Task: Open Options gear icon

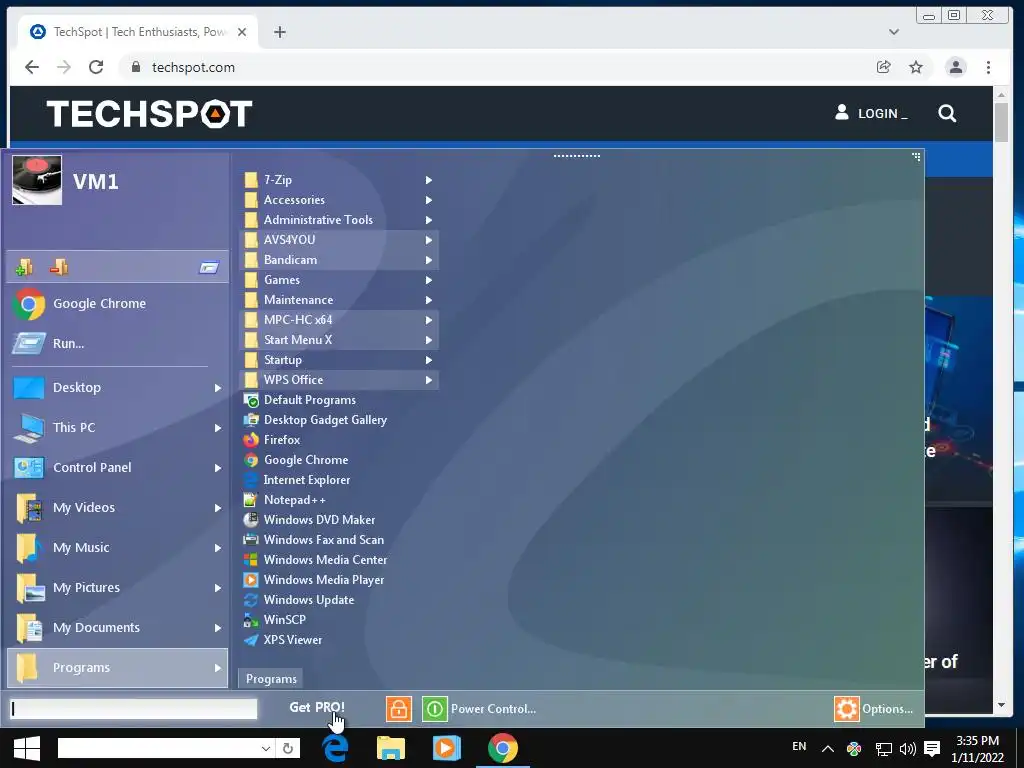Action: [x=847, y=709]
